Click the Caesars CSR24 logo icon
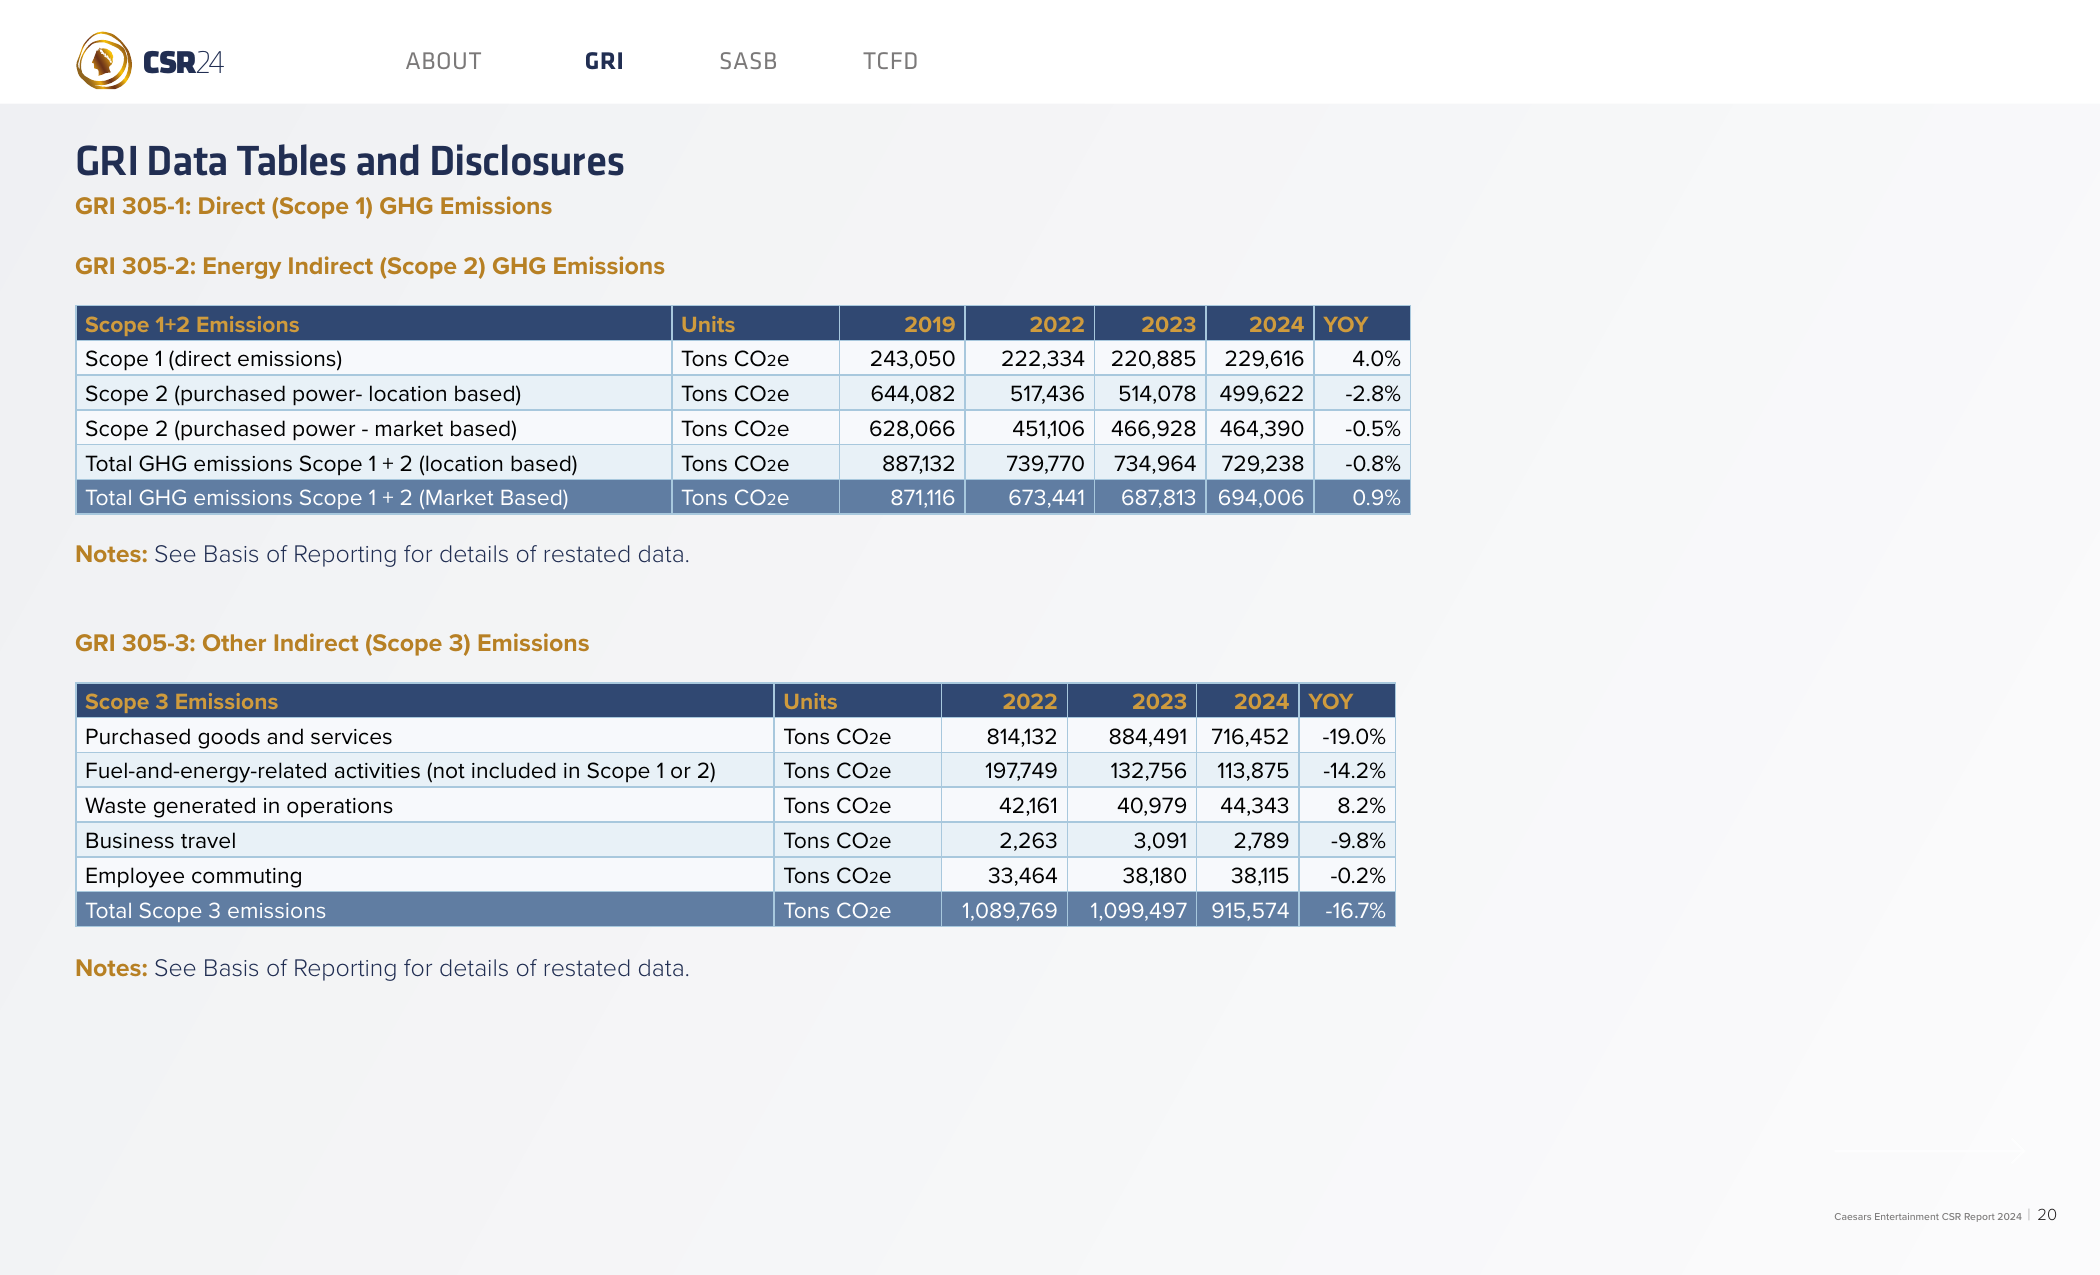The image size is (2100, 1275). click(104, 61)
